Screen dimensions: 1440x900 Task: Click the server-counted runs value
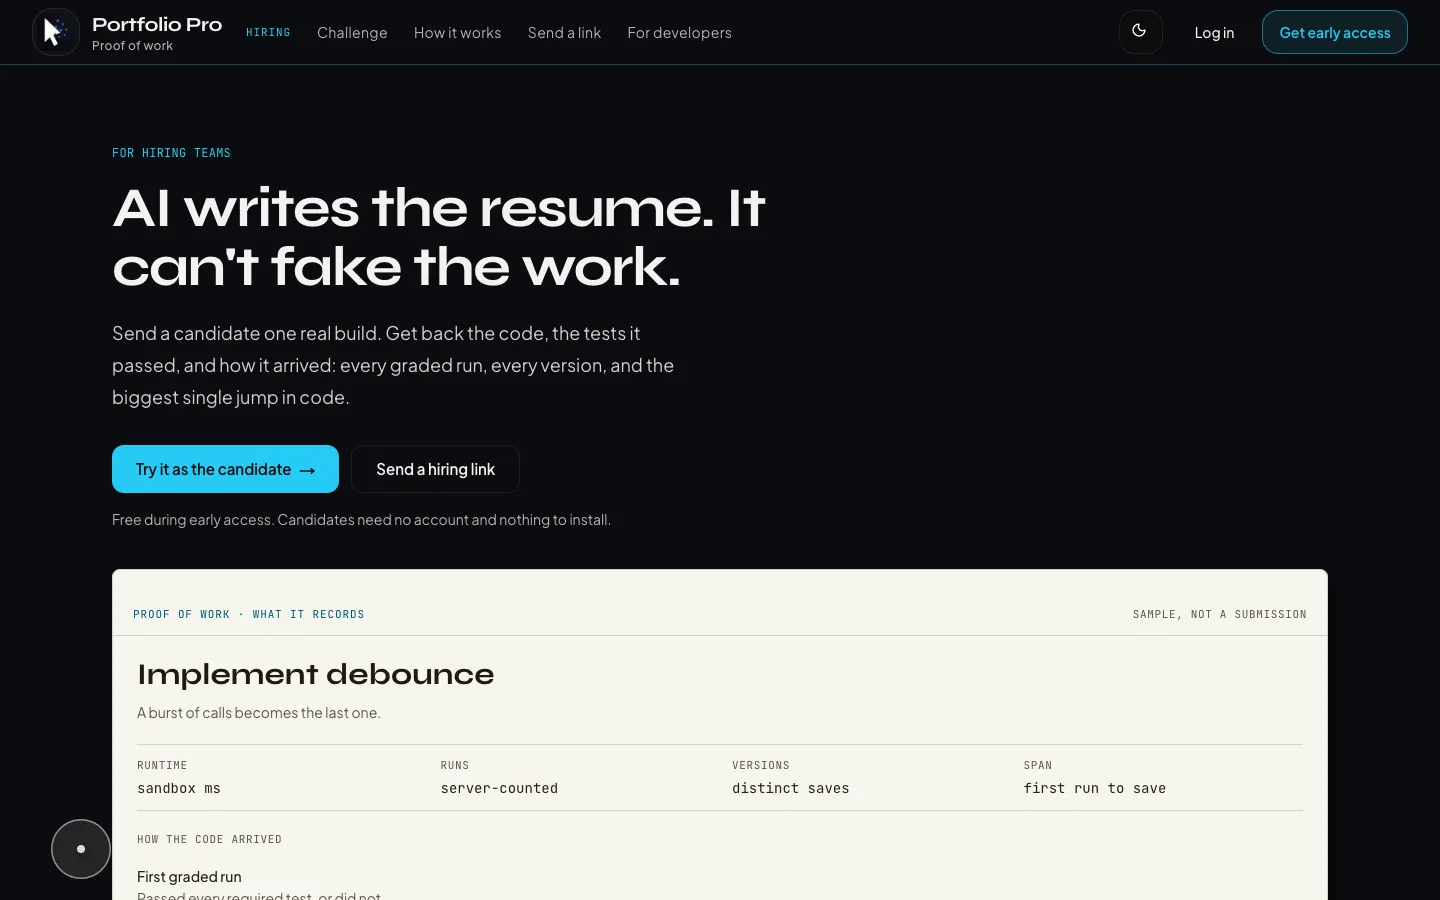click(499, 789)
